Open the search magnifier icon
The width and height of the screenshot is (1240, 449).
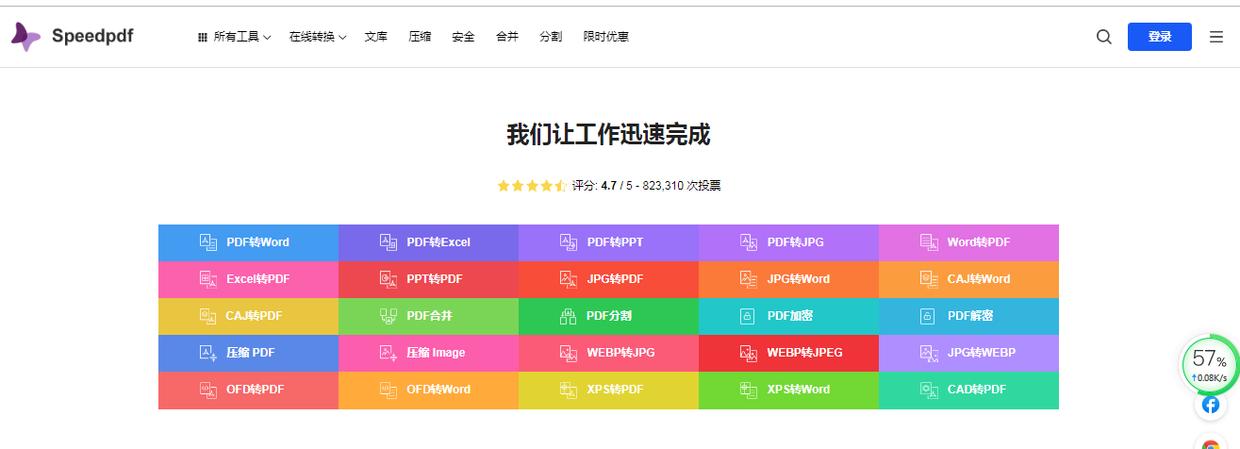[1104, 37]
